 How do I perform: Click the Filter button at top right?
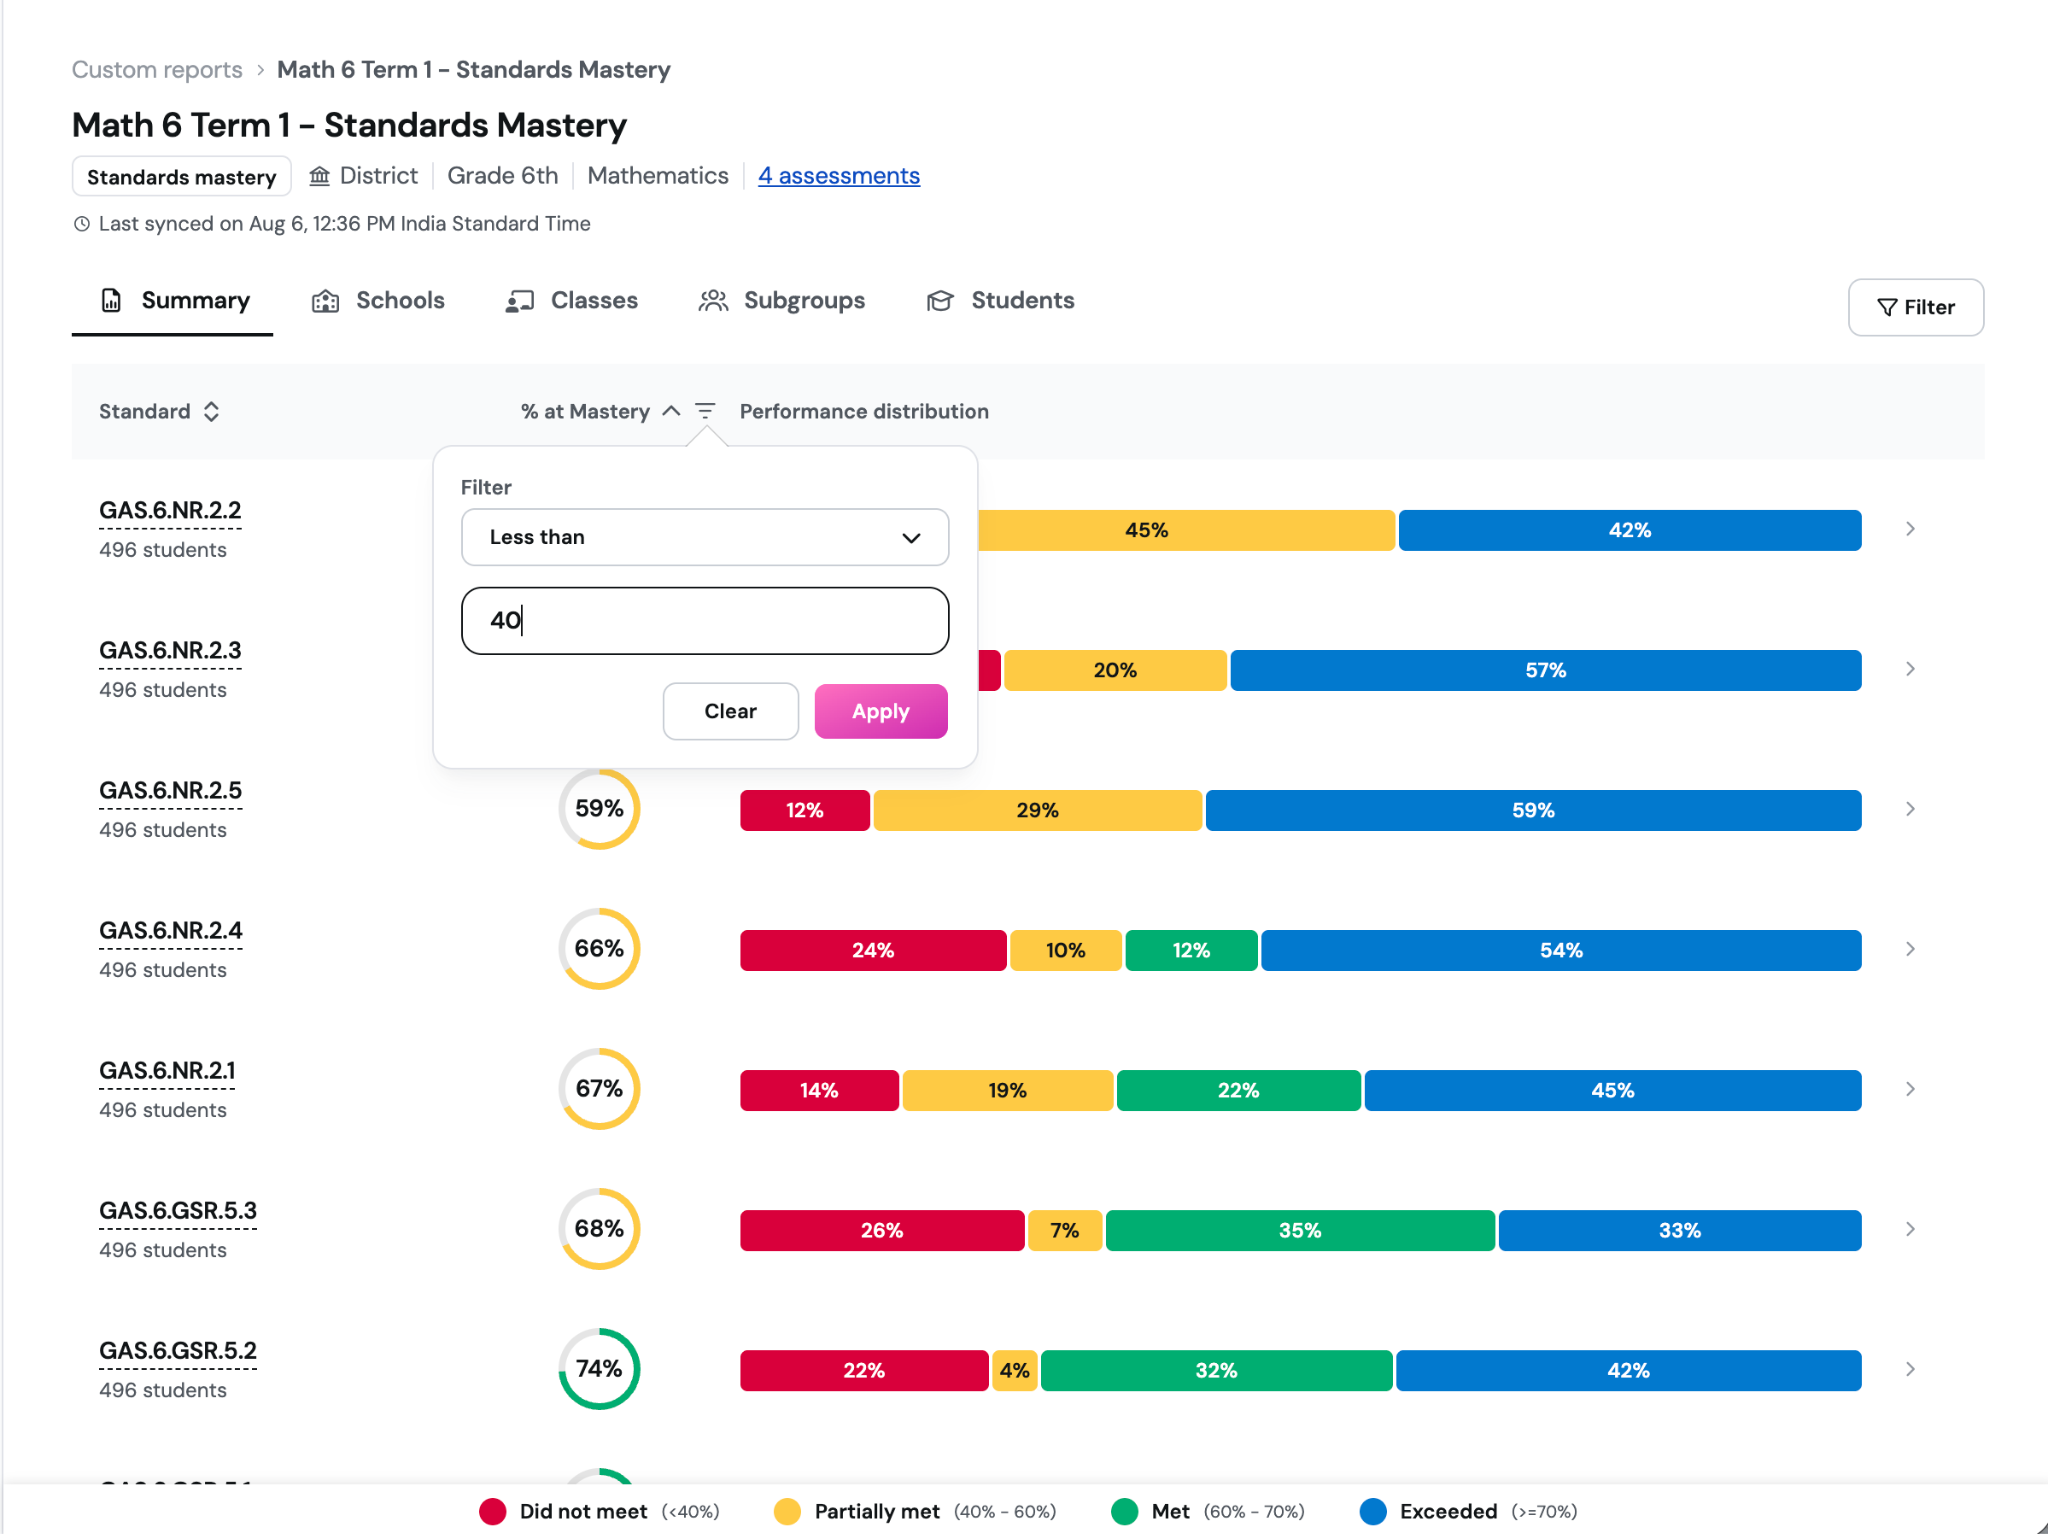(1916, 307)
